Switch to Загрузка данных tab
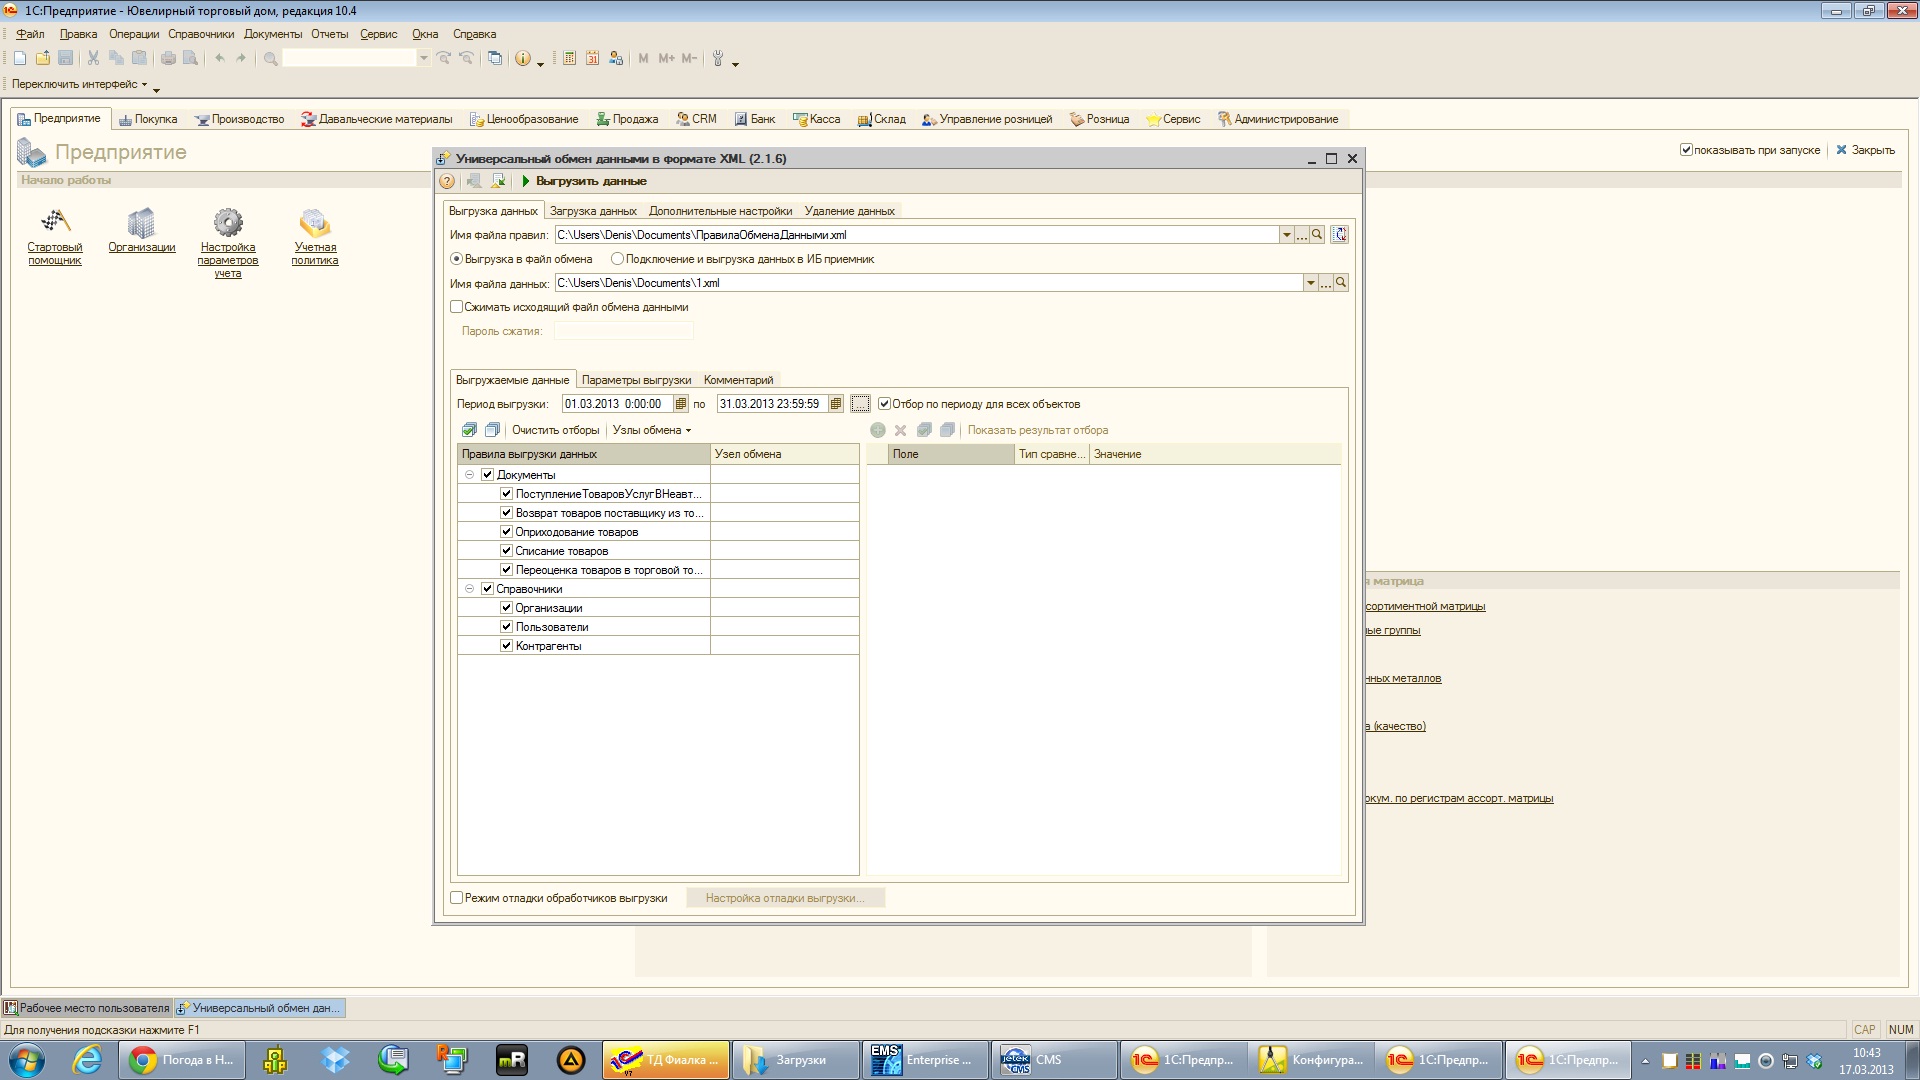The width and height of the screenshot is (1920, 1080). (593, 211)
